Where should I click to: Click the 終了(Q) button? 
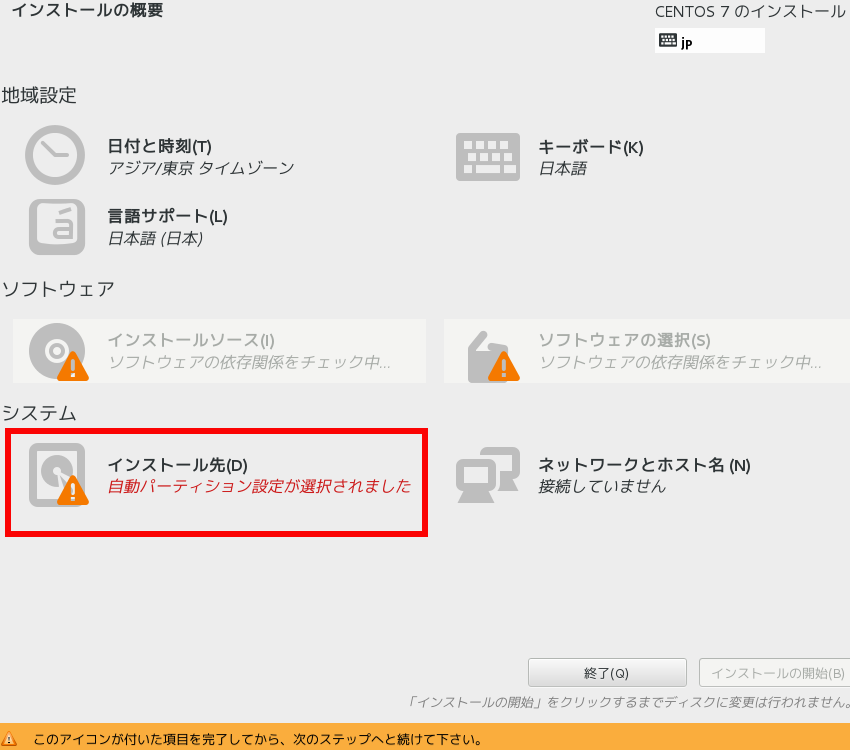pyautogui.click(x=607, y=673)
